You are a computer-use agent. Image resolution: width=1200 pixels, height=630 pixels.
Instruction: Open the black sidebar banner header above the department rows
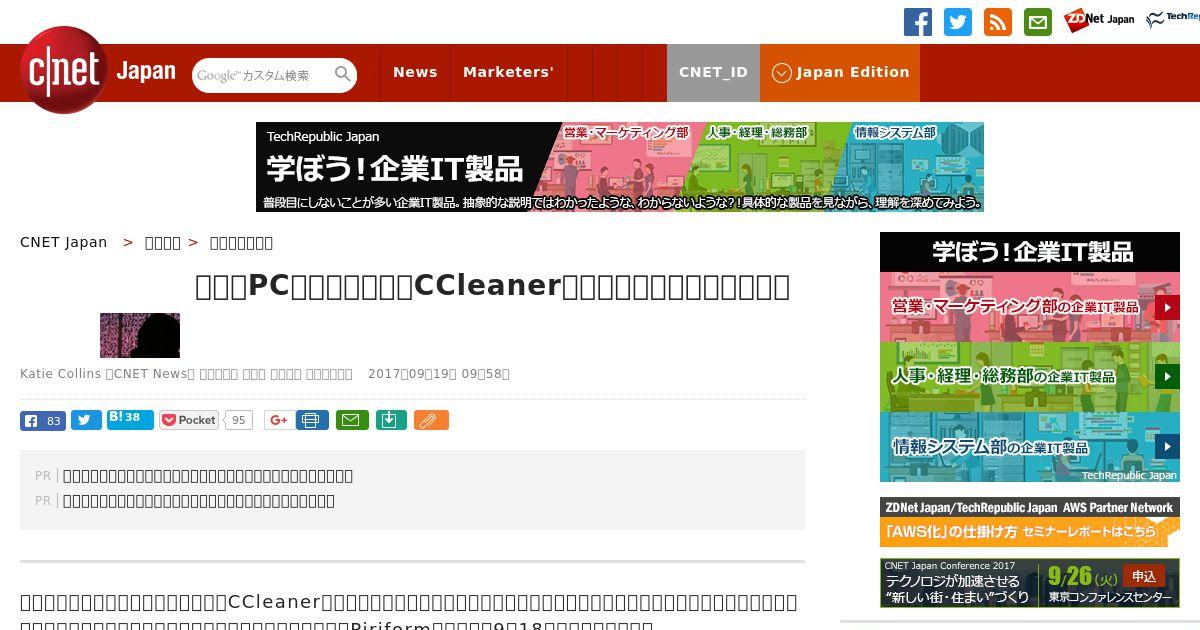[1030, 252]
